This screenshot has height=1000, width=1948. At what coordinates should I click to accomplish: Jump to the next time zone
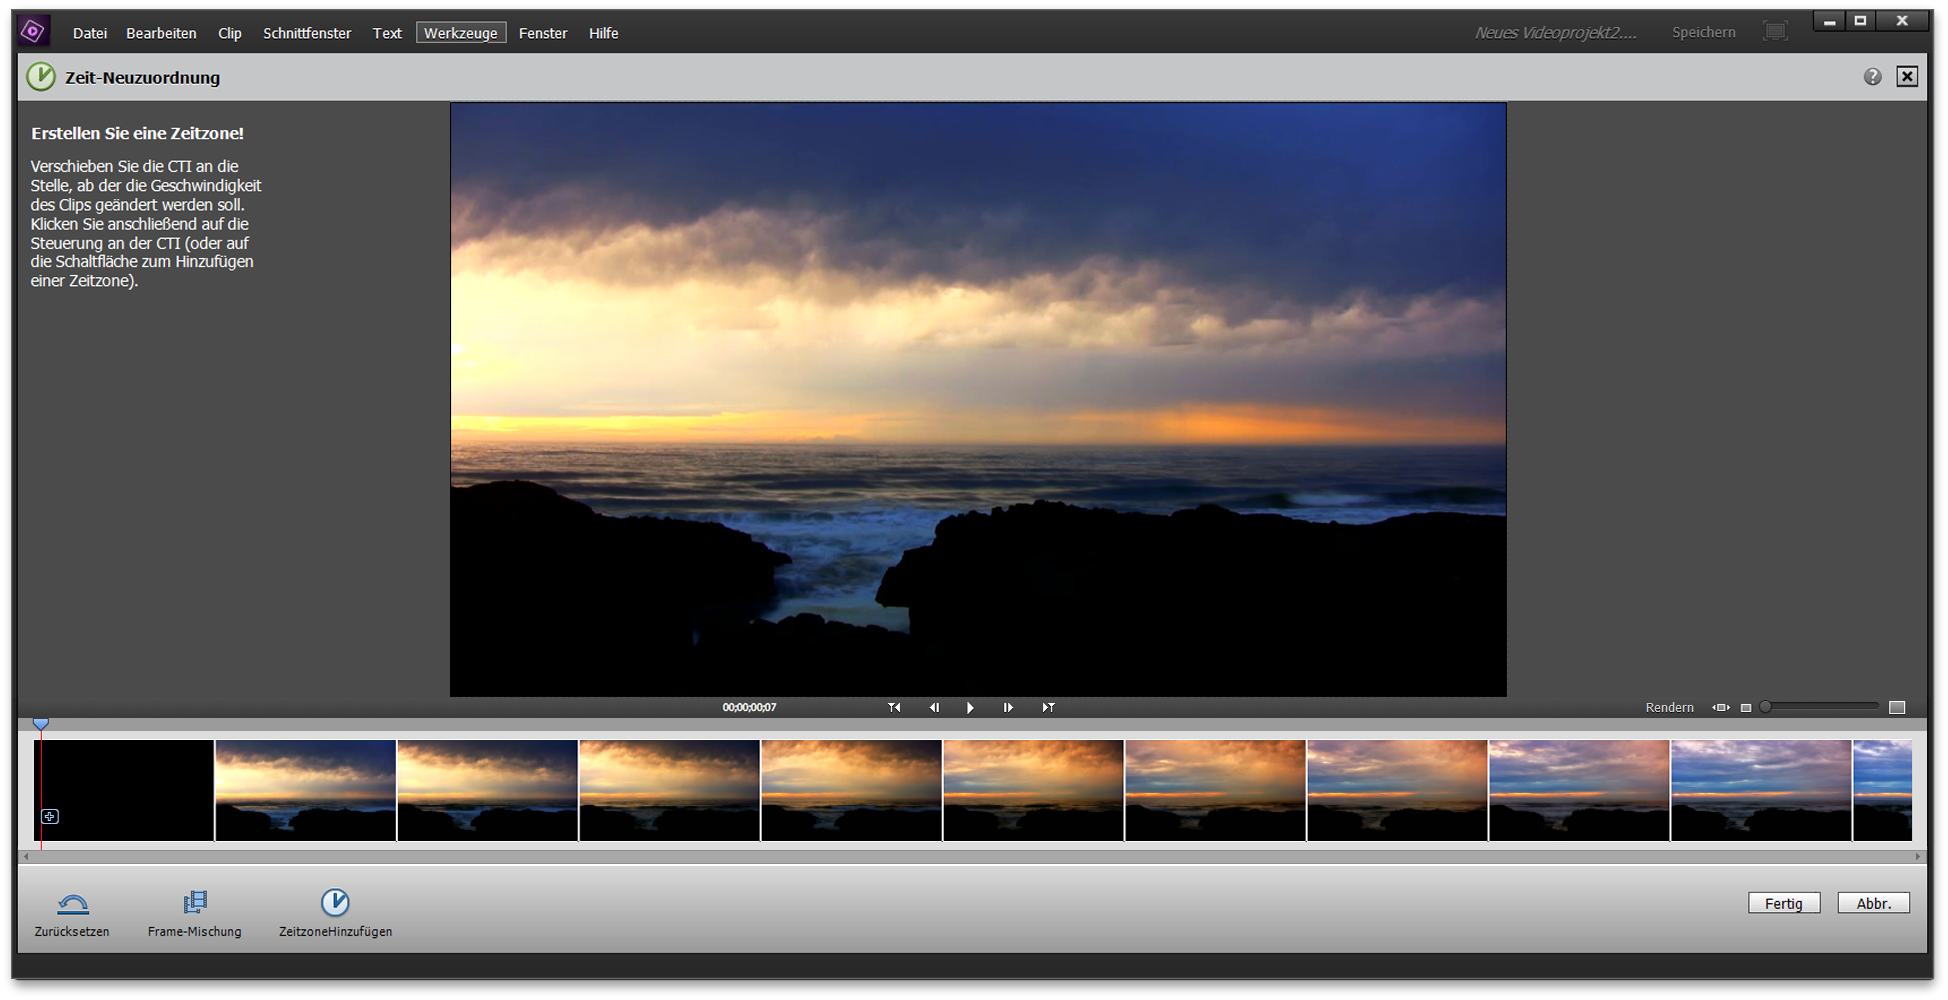coord(1048,708)
